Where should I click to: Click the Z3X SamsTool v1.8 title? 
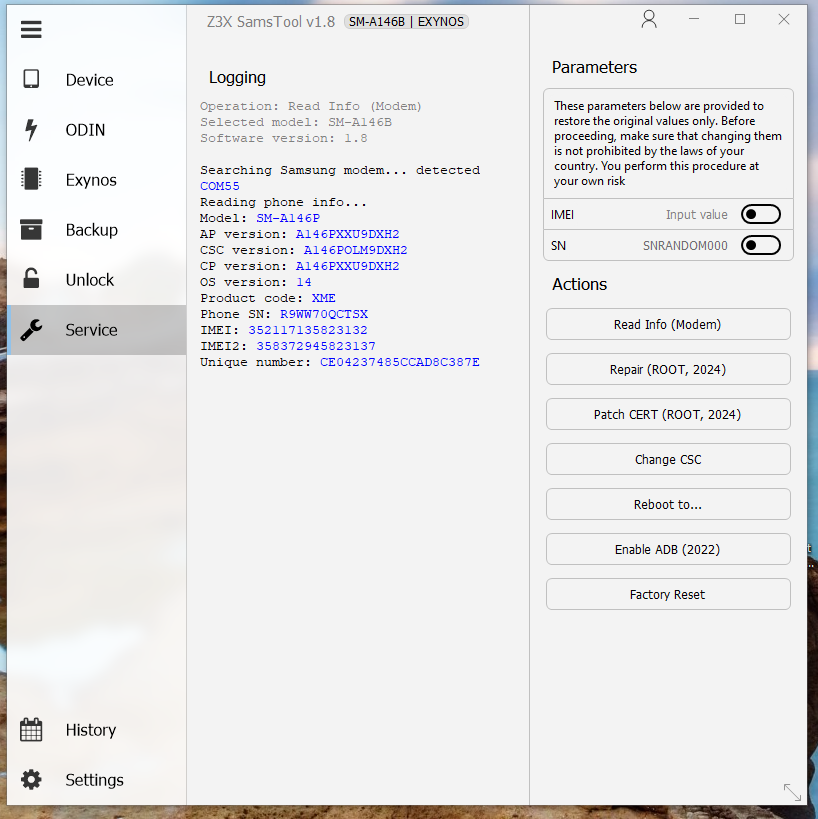[271, 22]
